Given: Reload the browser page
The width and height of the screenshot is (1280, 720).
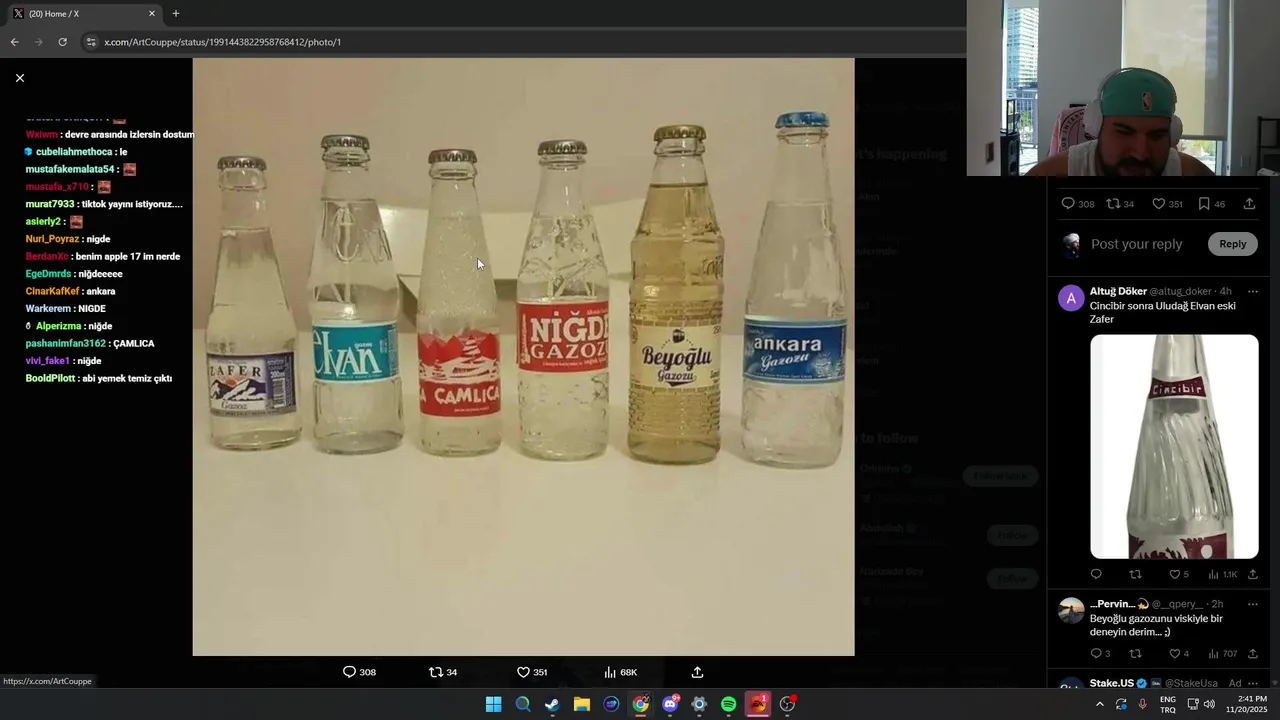Looking at the screenshot, I should click(x=62, y=42).
